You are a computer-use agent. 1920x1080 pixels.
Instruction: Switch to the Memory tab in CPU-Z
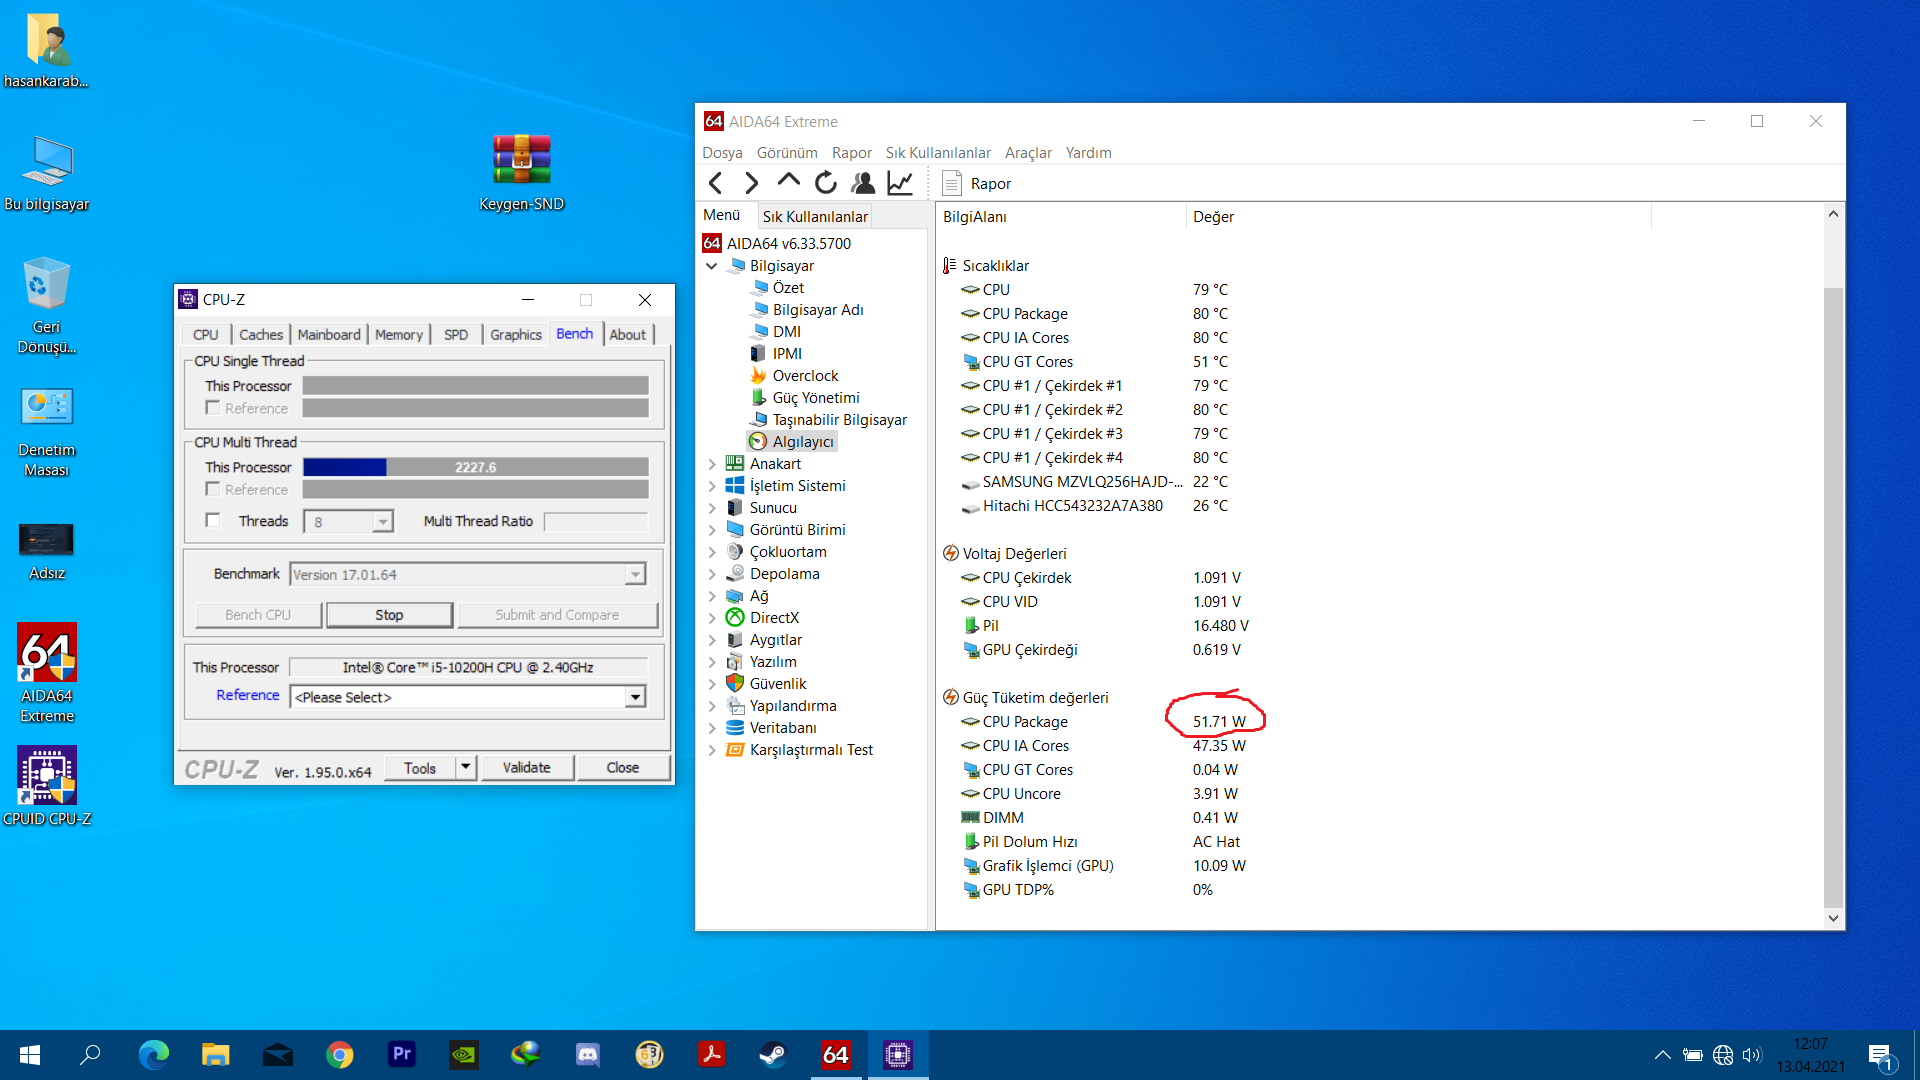(398, 334)
